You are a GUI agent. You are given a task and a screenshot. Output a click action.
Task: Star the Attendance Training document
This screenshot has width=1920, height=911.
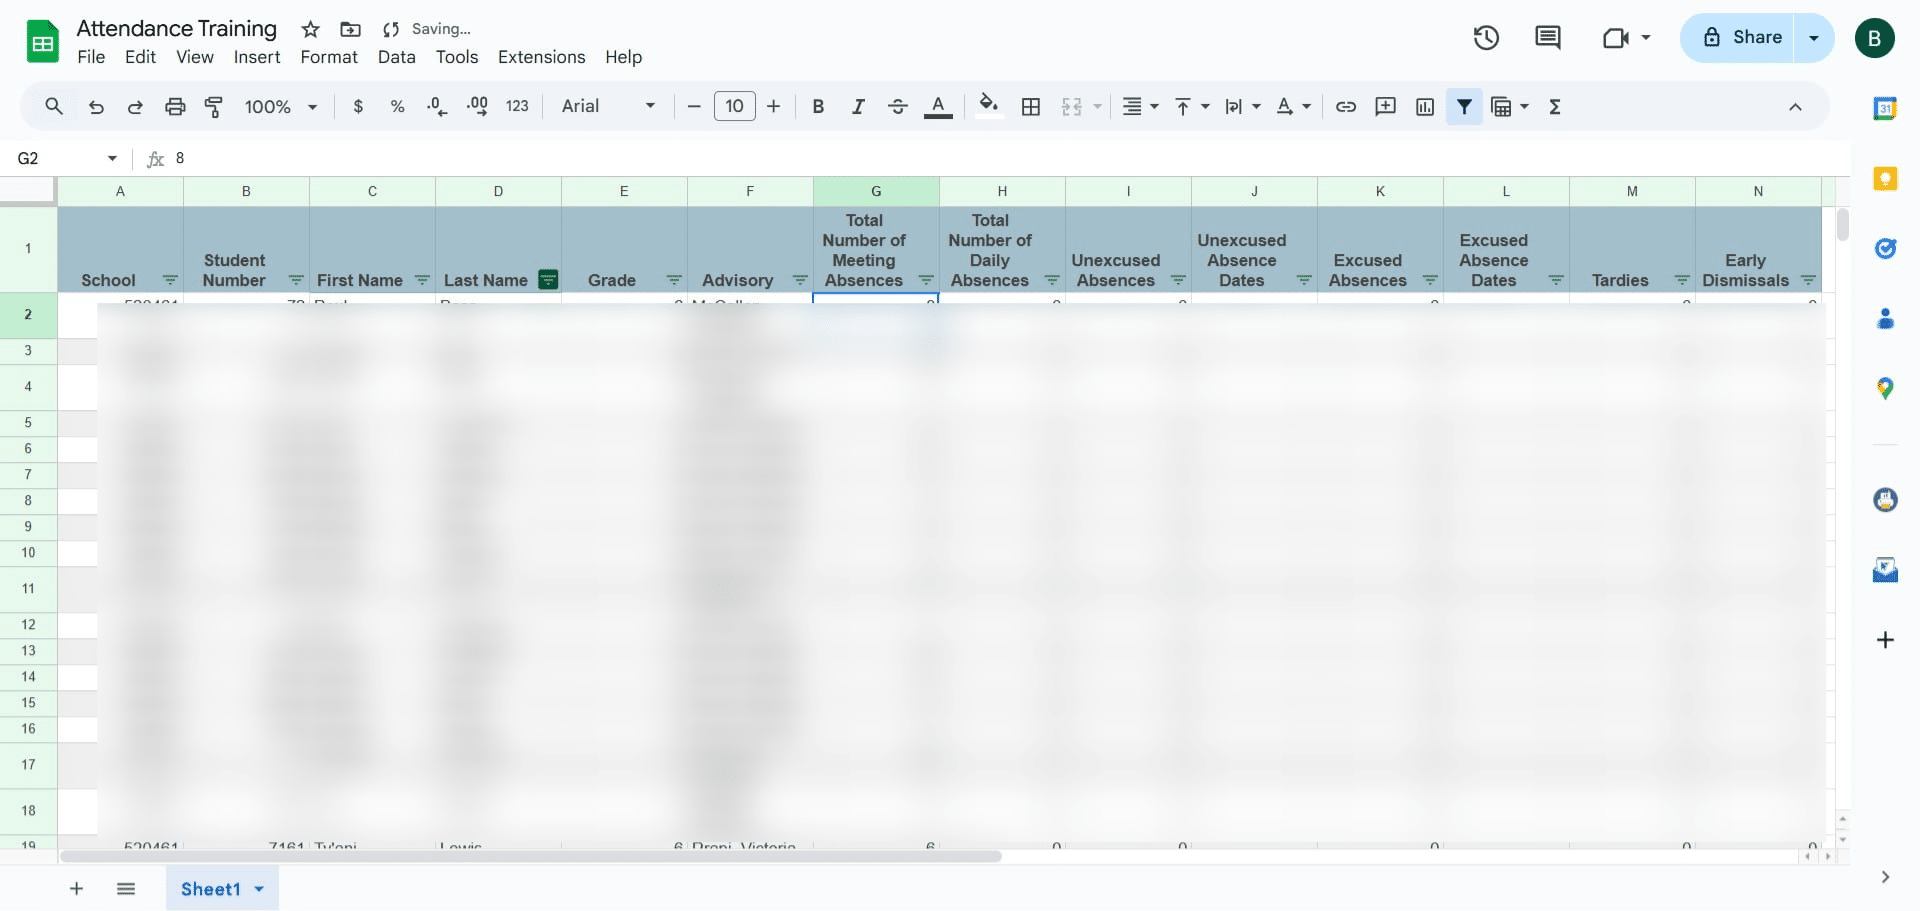coord(311,29)
